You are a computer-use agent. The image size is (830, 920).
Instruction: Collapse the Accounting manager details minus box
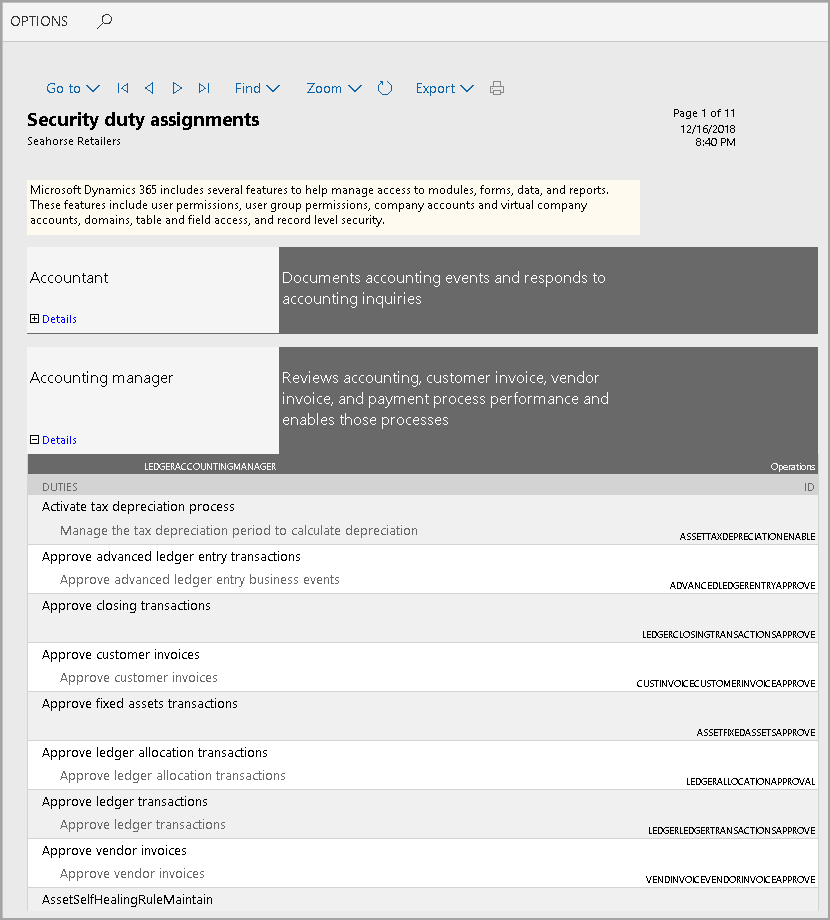click(35, 439)
